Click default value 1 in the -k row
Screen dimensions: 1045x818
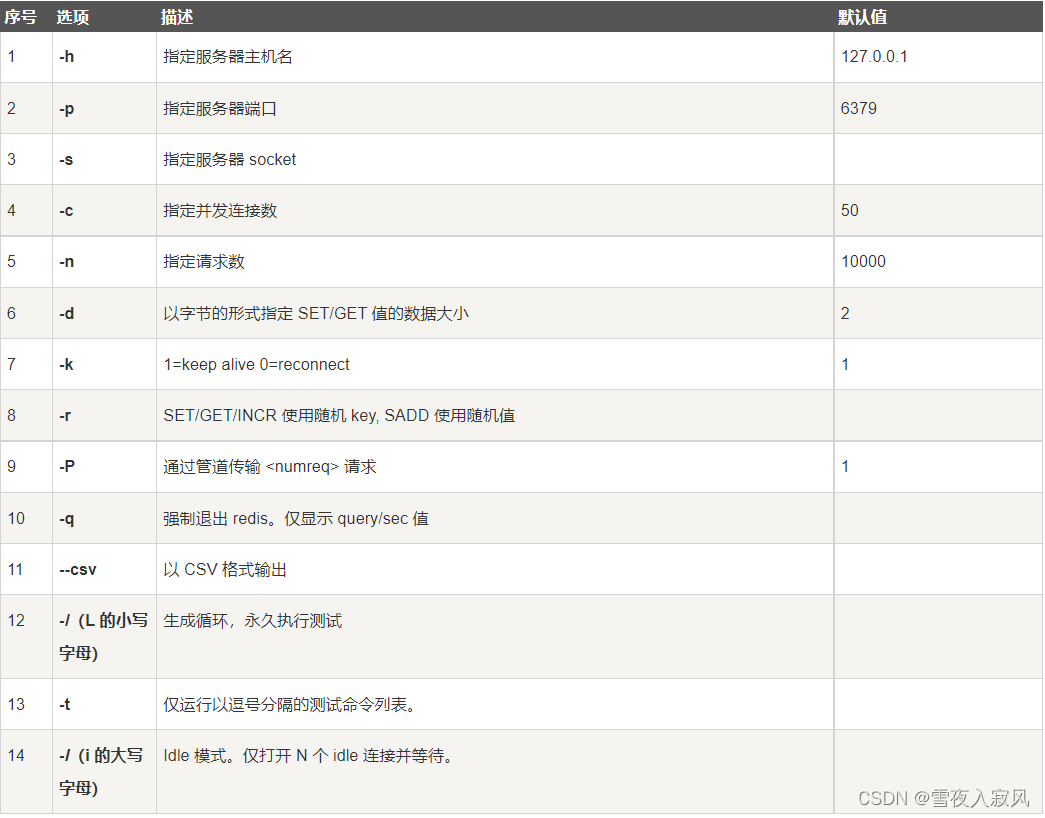pyautogui.click(x=845, y=365)
